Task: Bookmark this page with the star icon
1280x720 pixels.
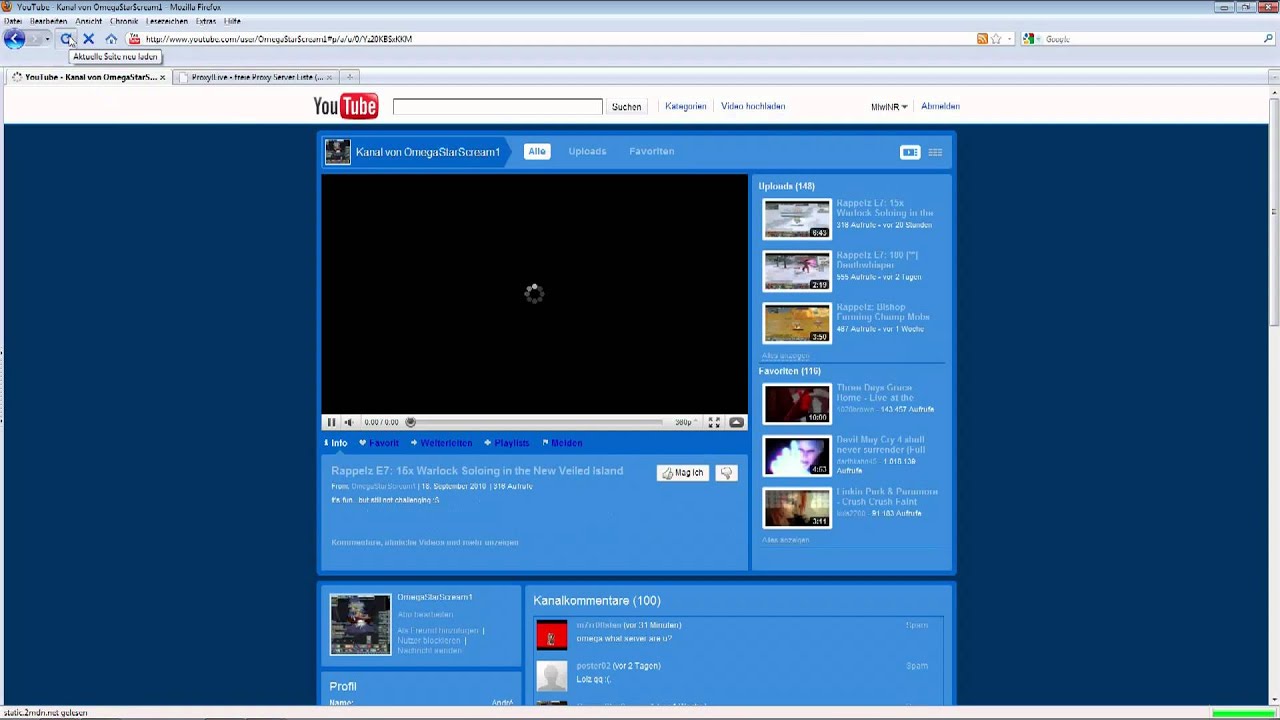Action: (x=996, y=39)
